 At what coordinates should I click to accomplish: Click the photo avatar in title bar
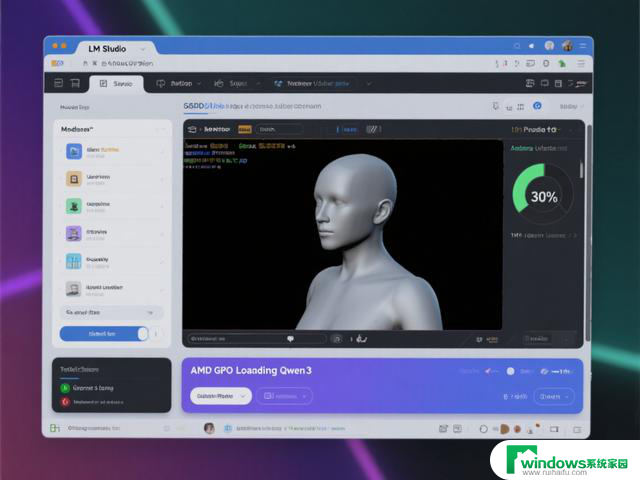point(567,45)
